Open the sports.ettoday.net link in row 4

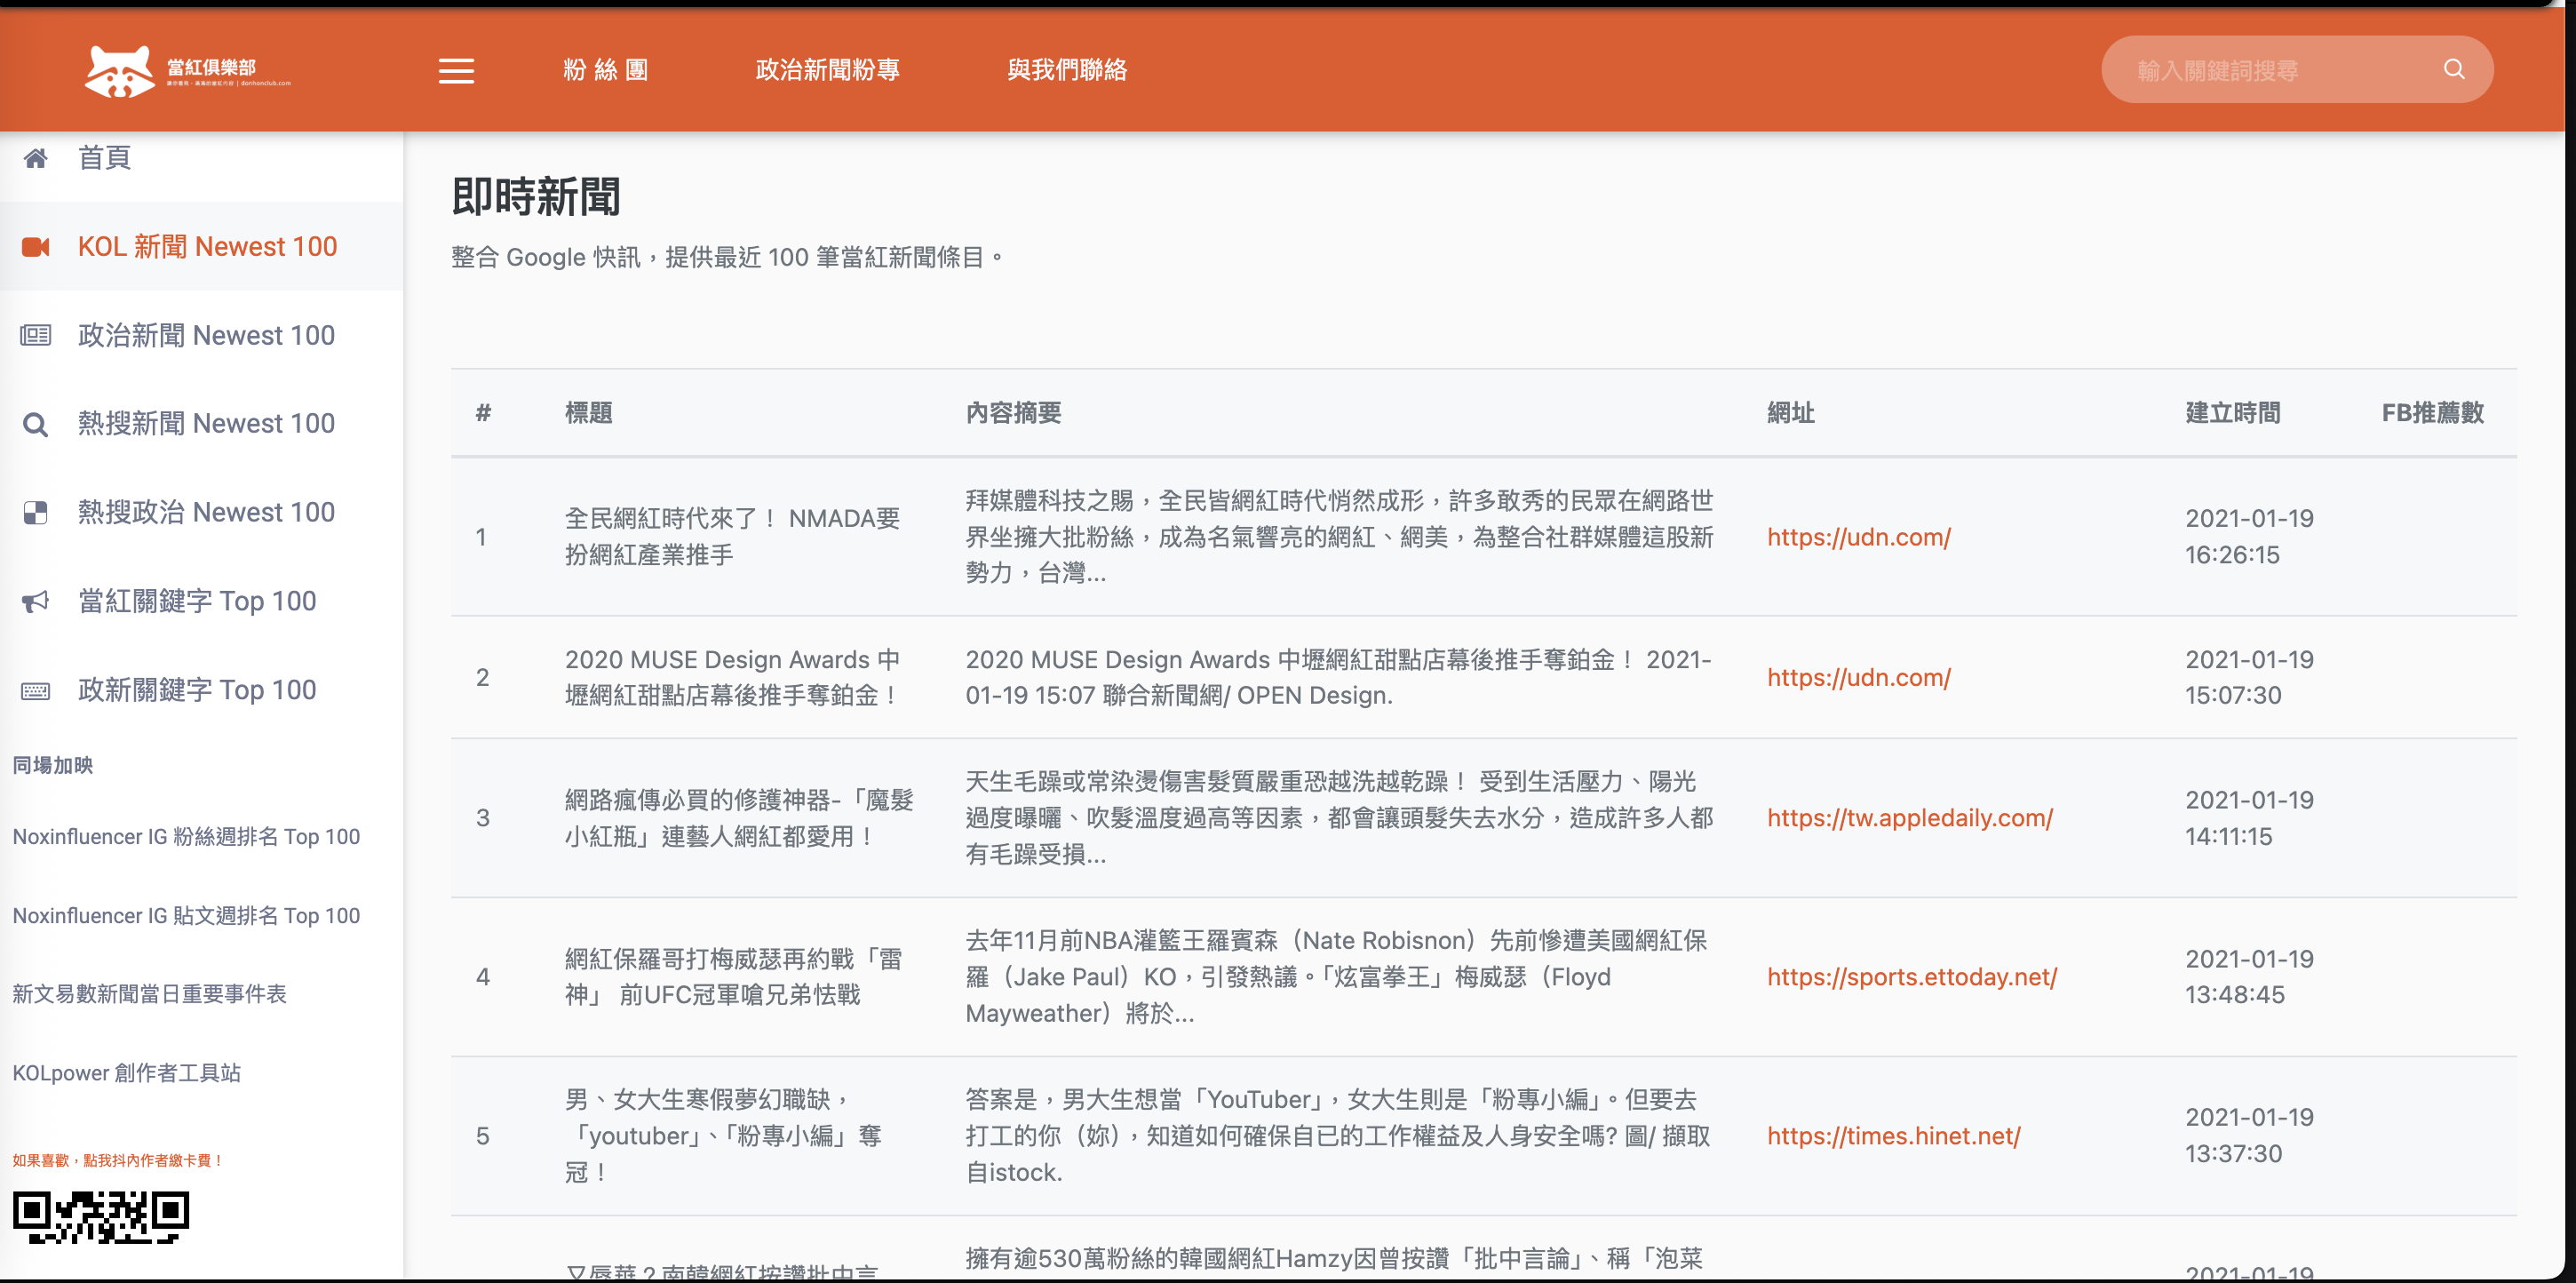[1911, 977]
